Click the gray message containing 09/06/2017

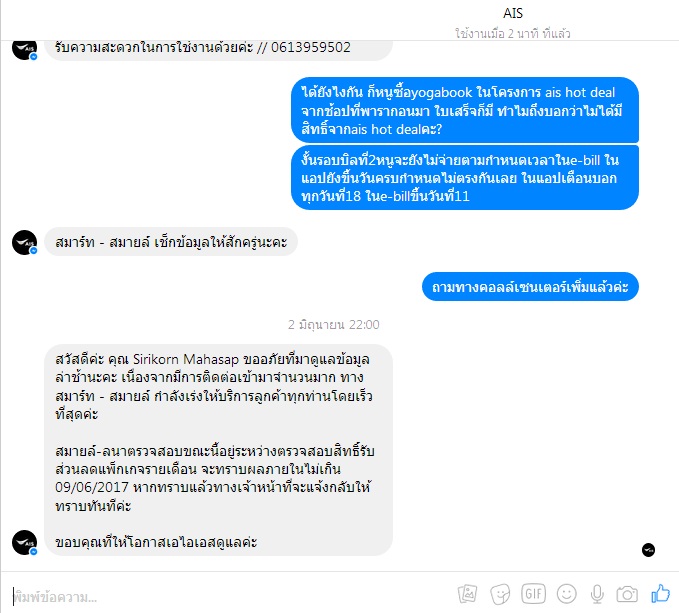click(x=218, y=450)
